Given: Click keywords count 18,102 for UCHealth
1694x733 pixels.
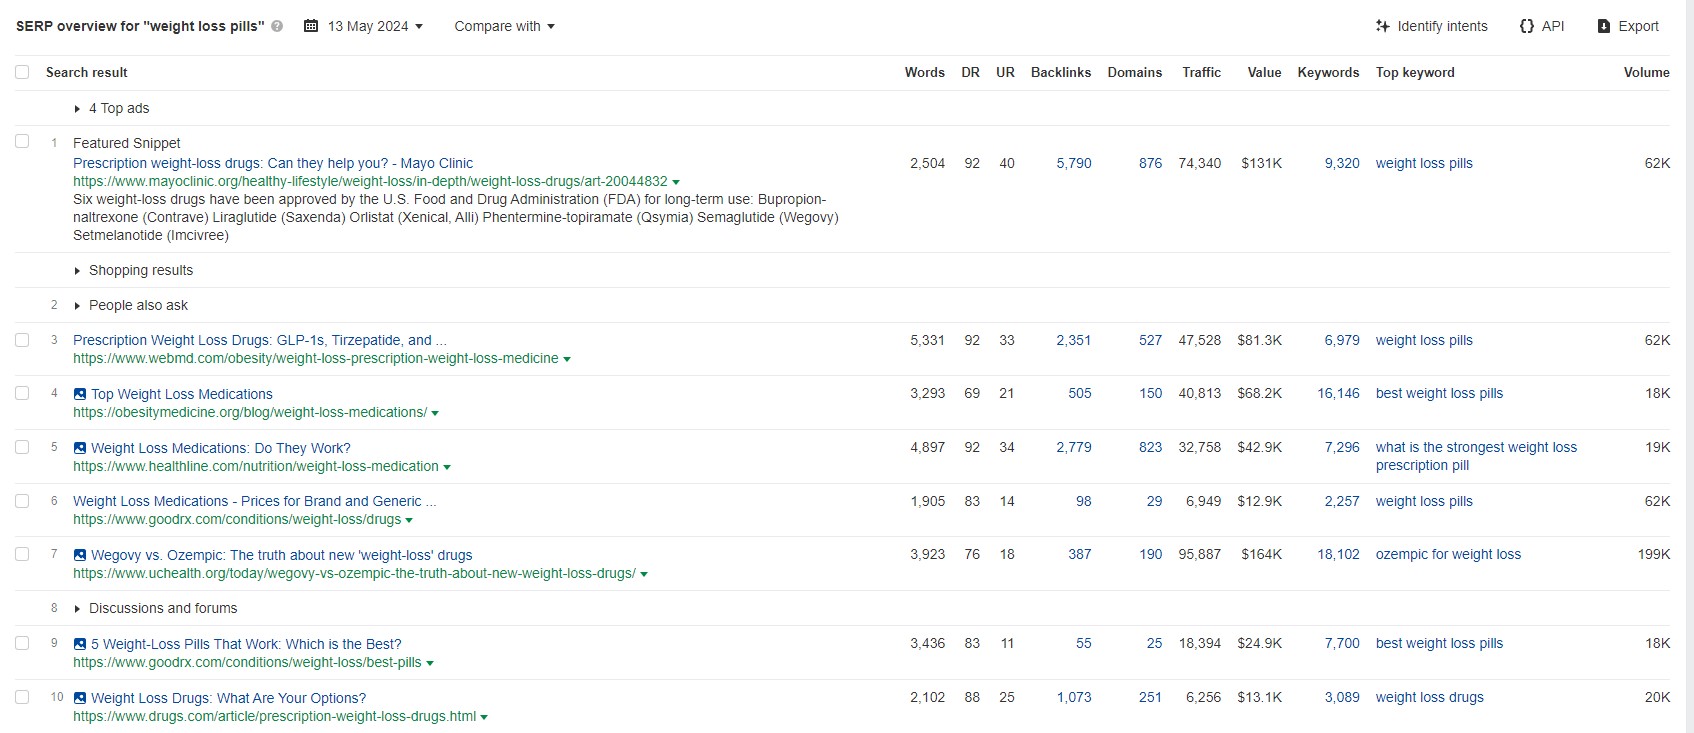Looking at the screenshot, I should pos(1338,554).
